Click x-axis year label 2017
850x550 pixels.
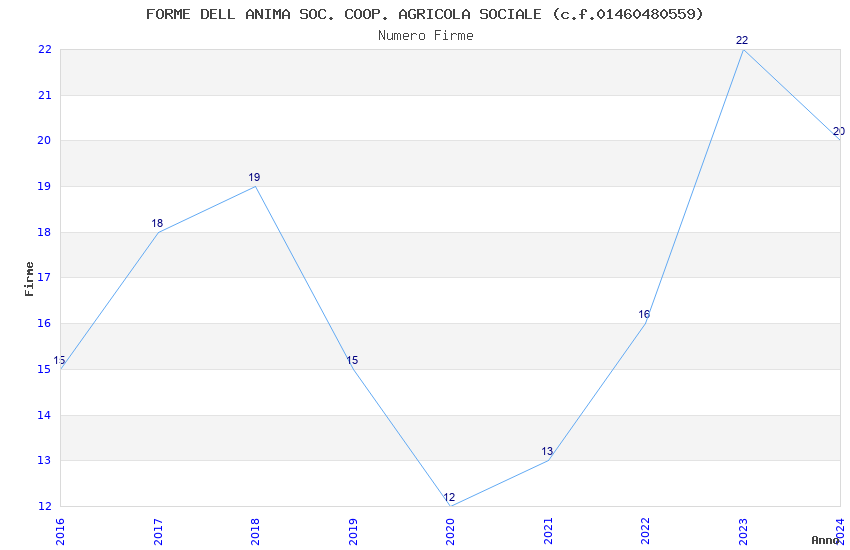coord(158,531)
